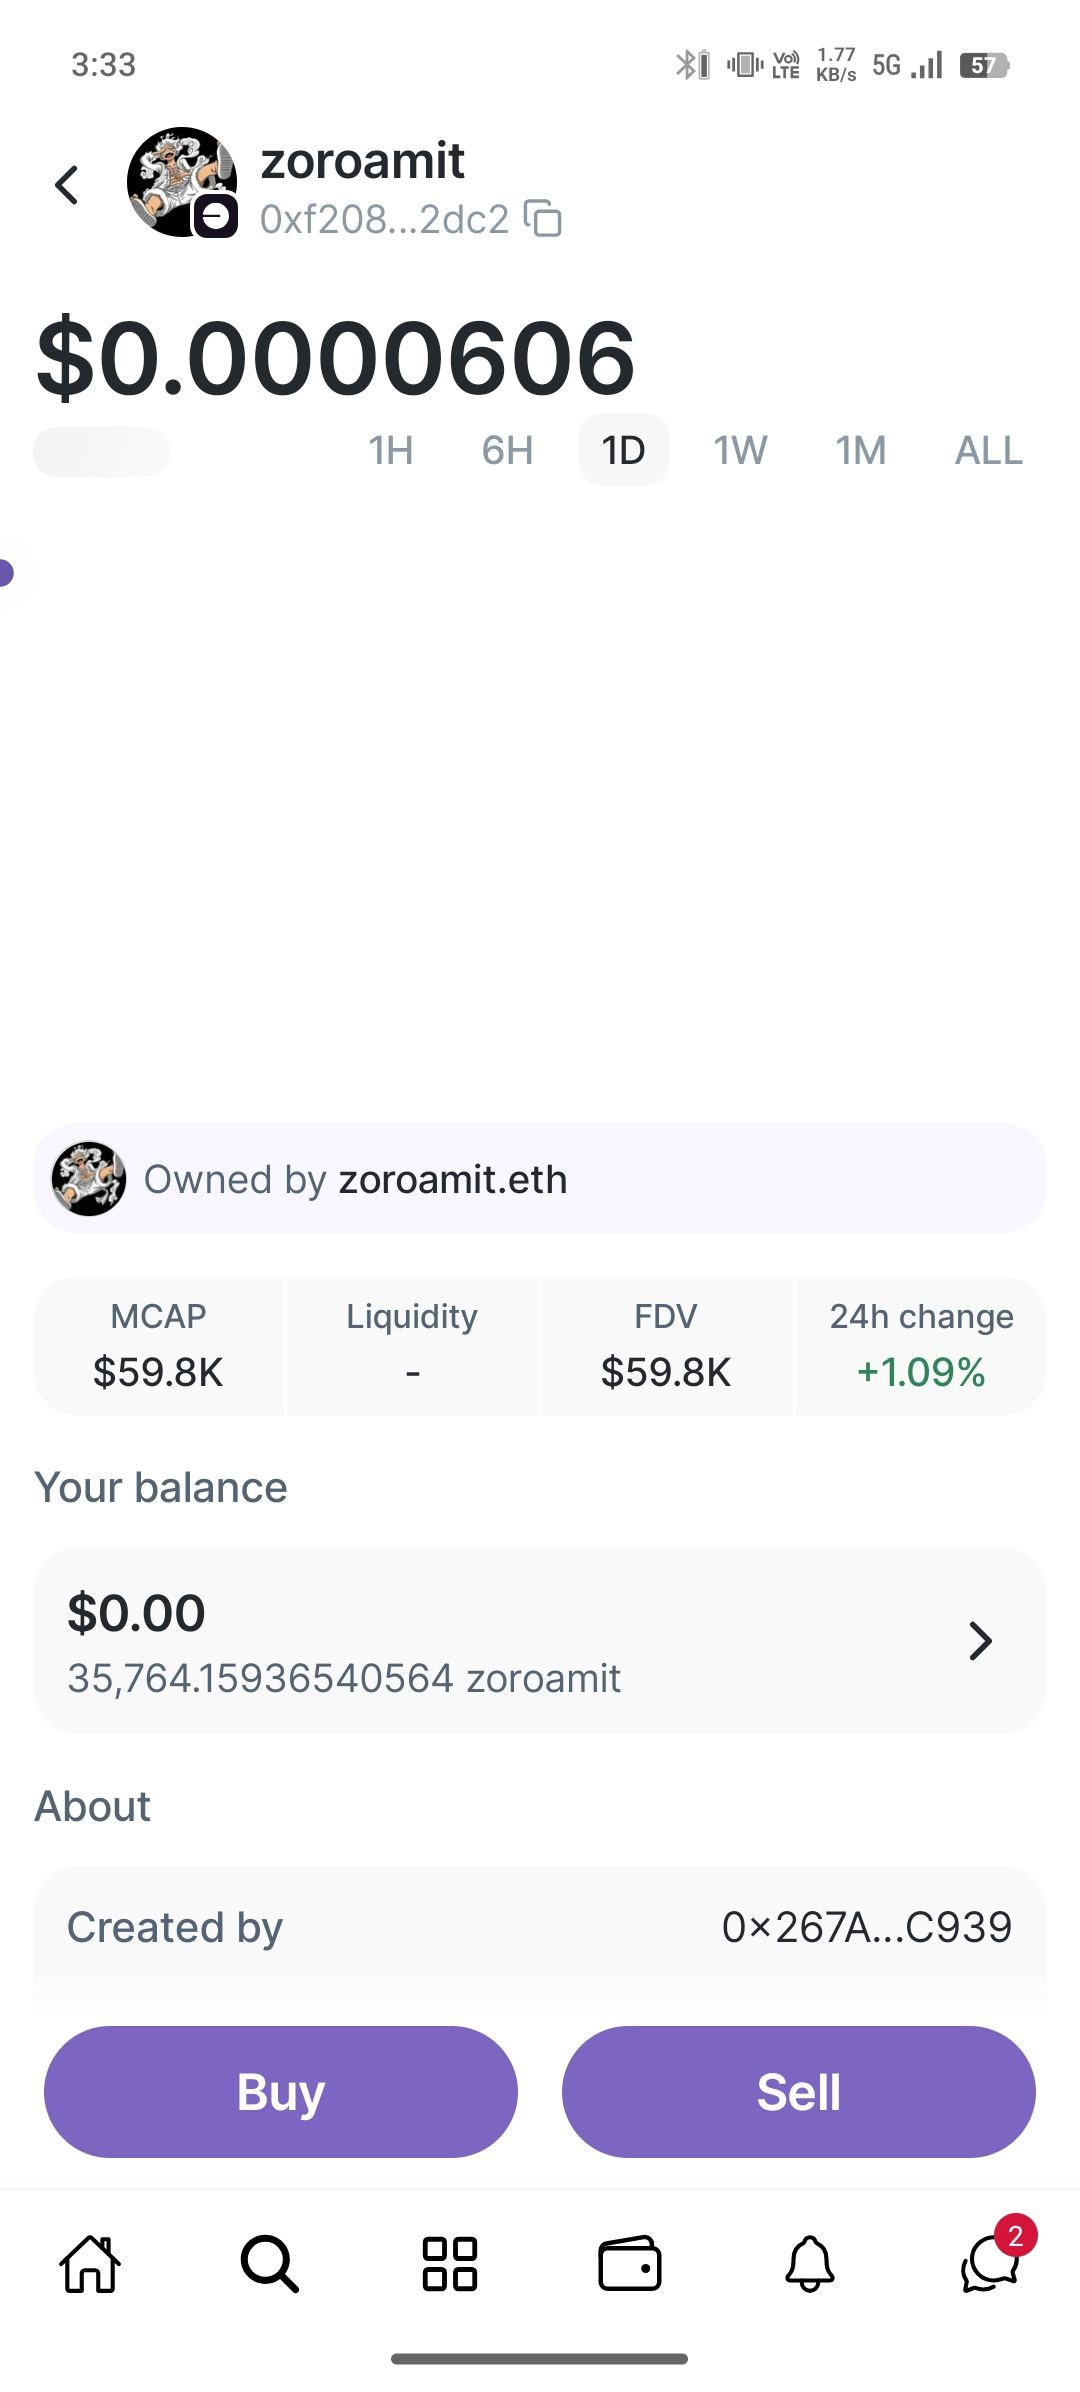Open chat messages with badge
The height and width of the screenshot is (2392, 1080).
click(990, 2264)
